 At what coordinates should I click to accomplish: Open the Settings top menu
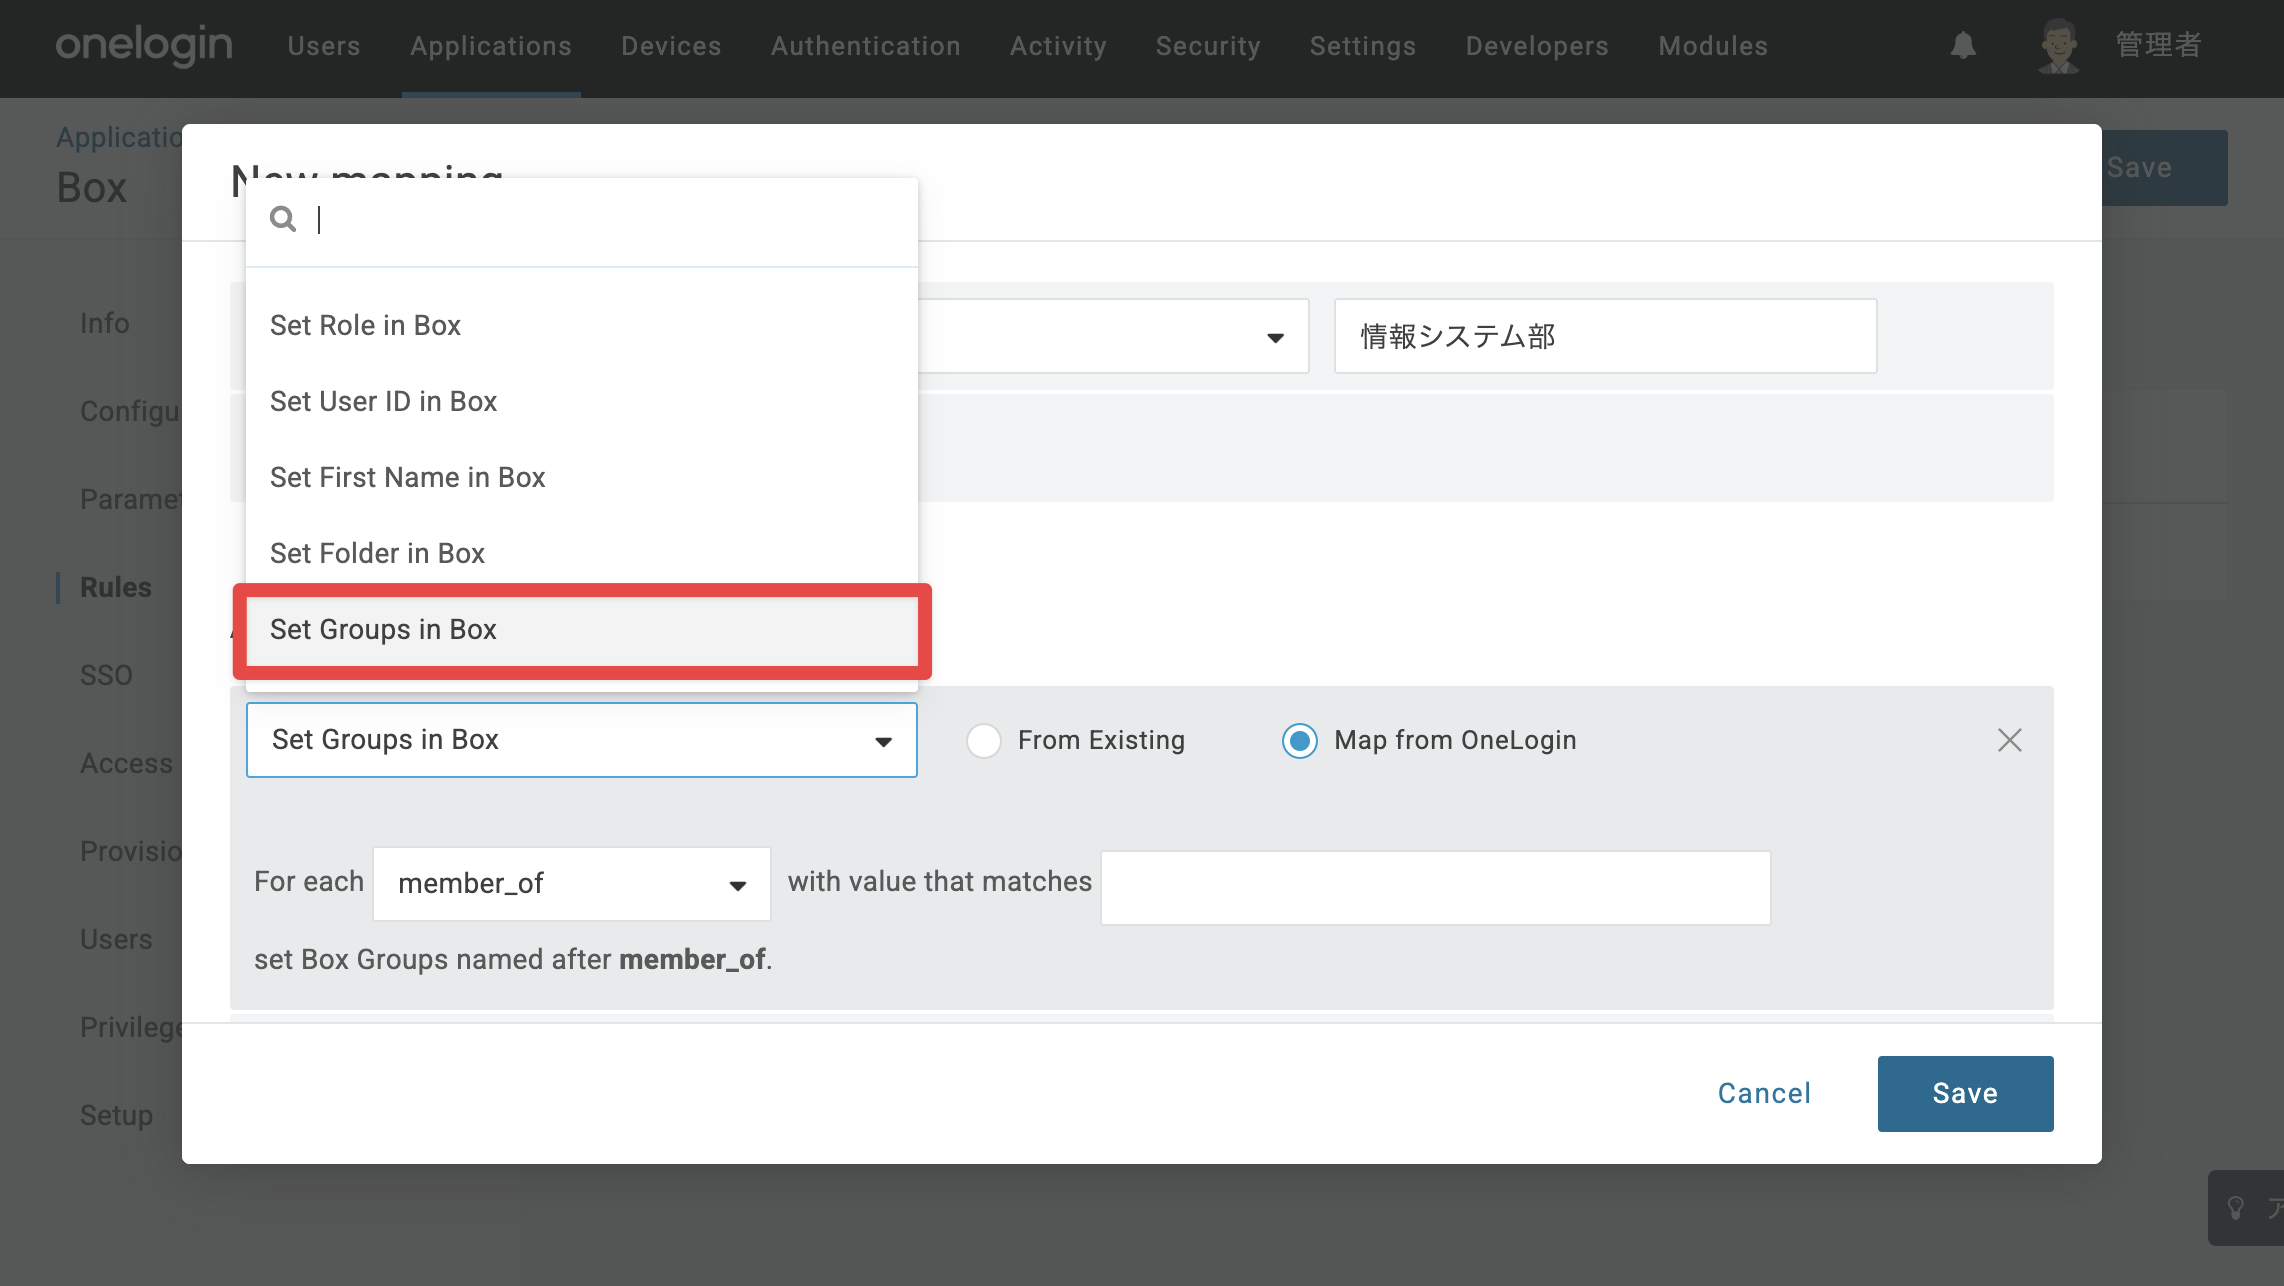1363,46
